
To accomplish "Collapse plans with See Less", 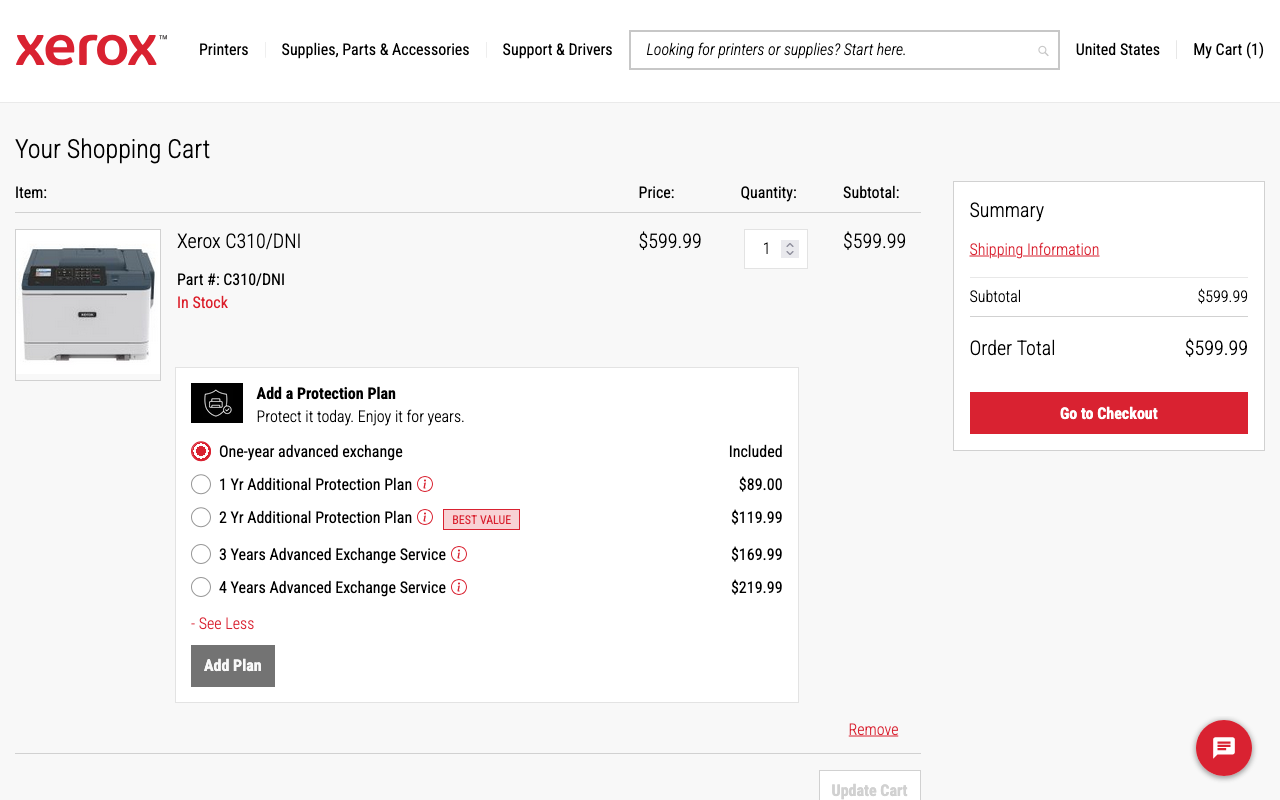I will [x=222, y=623].
